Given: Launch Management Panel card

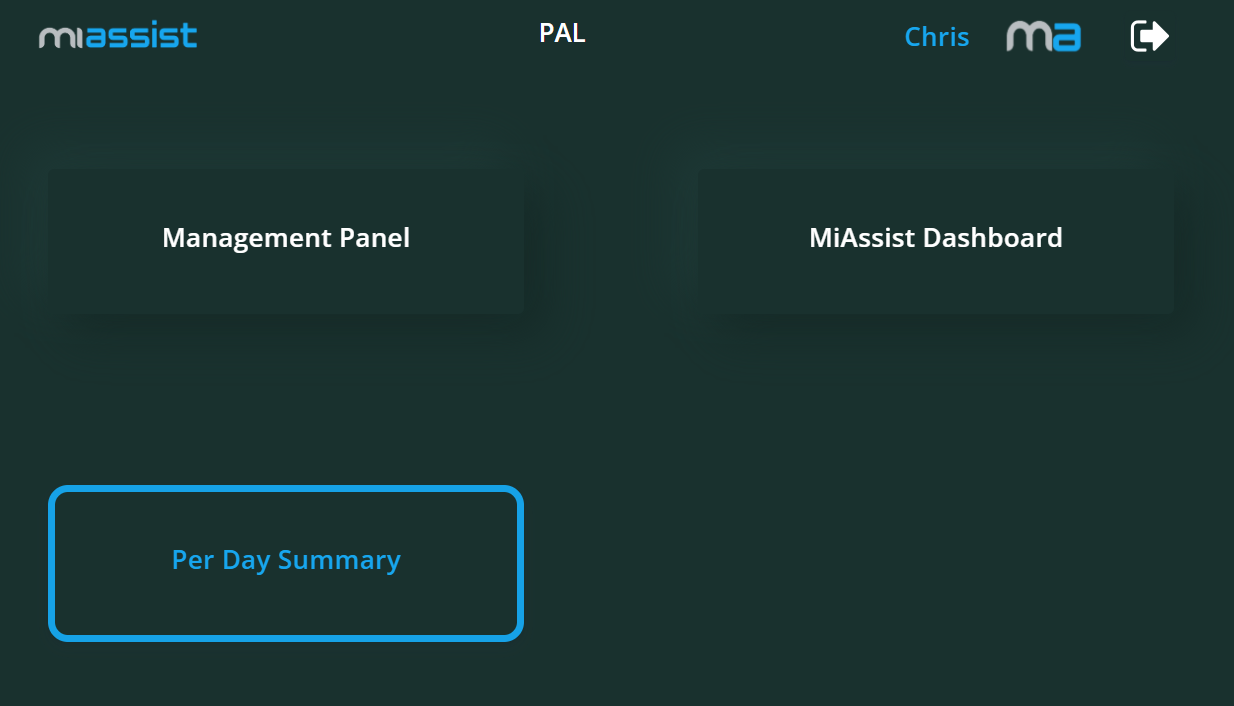Looking at the screenshot, I should pos(286,241).
